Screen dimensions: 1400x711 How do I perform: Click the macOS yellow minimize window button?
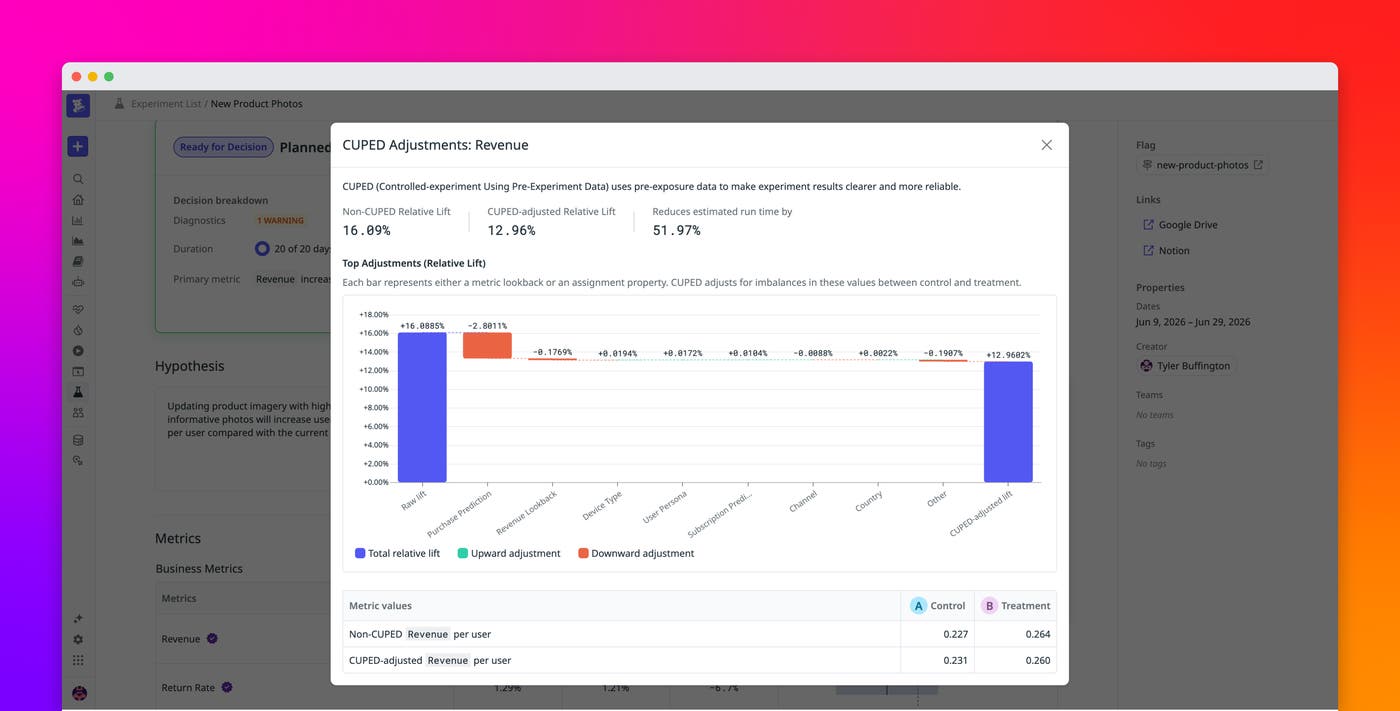coord(93,77)
